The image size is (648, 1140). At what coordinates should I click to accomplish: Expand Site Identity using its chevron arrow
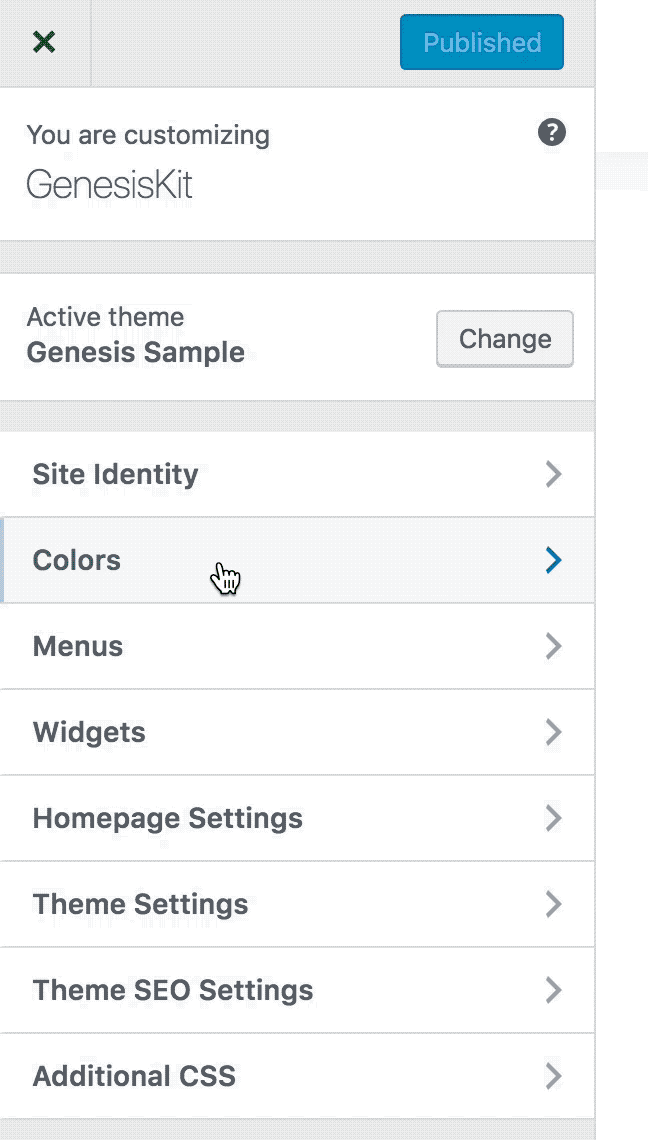pyautogui.click(x=553, y=474)
